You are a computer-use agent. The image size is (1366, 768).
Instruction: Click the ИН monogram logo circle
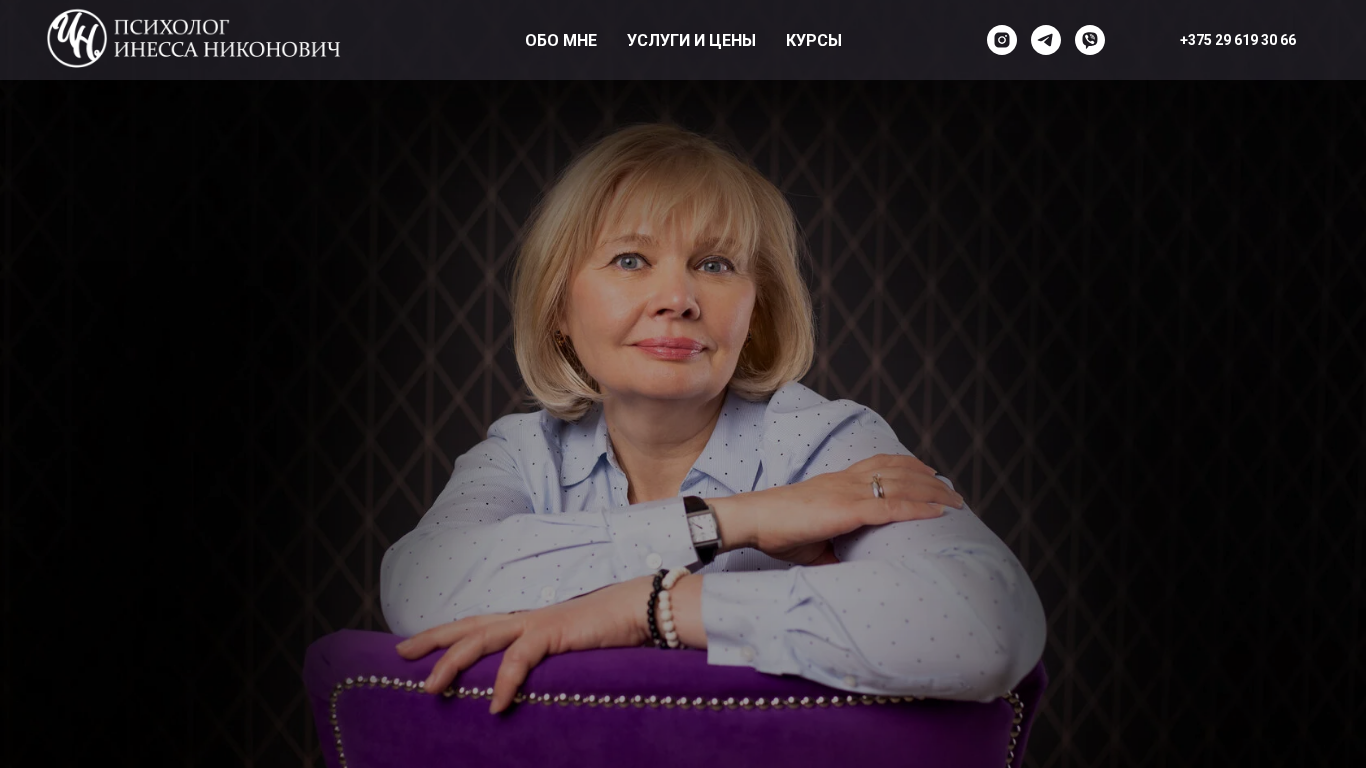click(77, 38)
